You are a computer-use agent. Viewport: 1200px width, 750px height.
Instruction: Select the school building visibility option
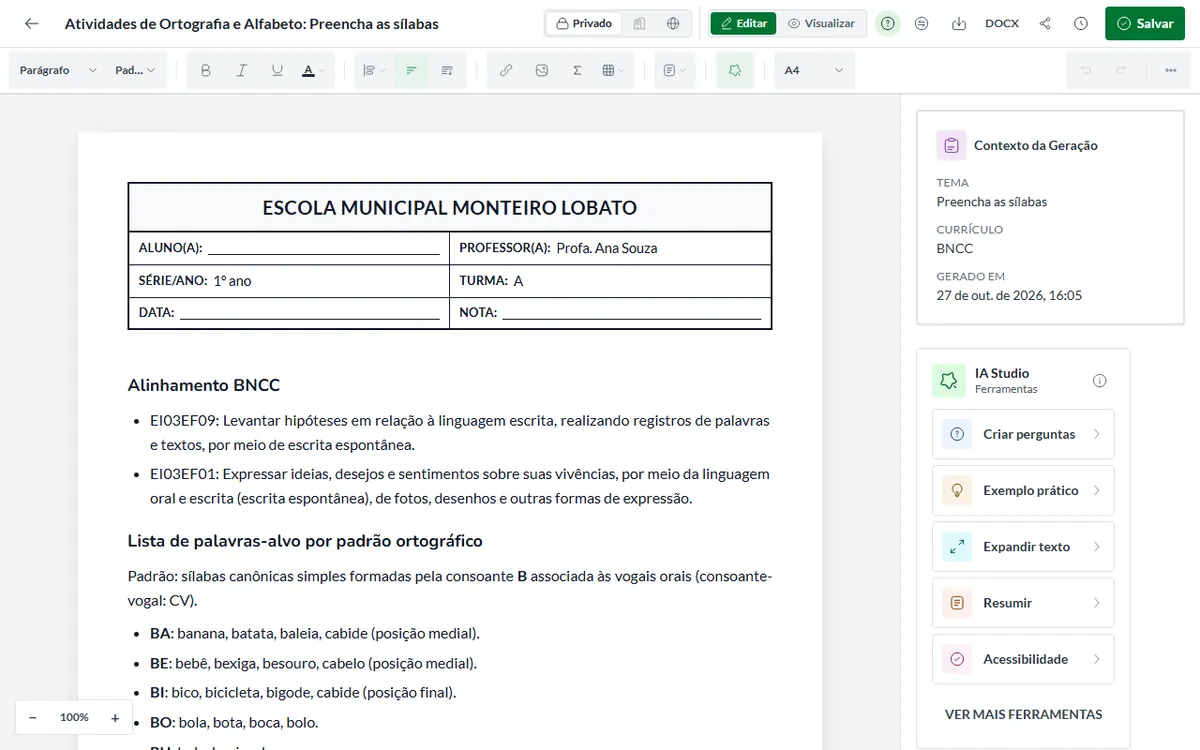[x=640, y=23]
